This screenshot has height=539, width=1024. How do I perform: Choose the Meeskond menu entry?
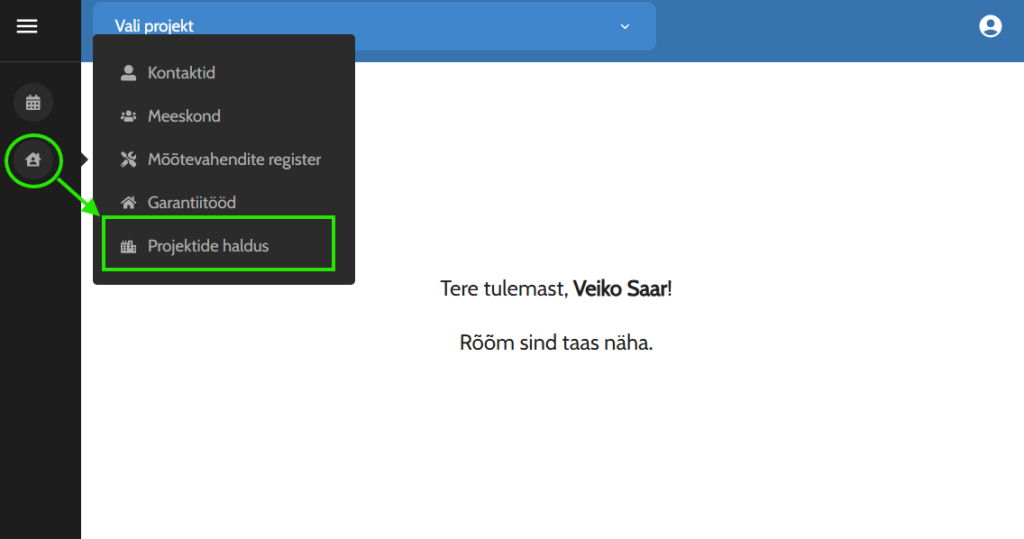(x=184, y=116)
